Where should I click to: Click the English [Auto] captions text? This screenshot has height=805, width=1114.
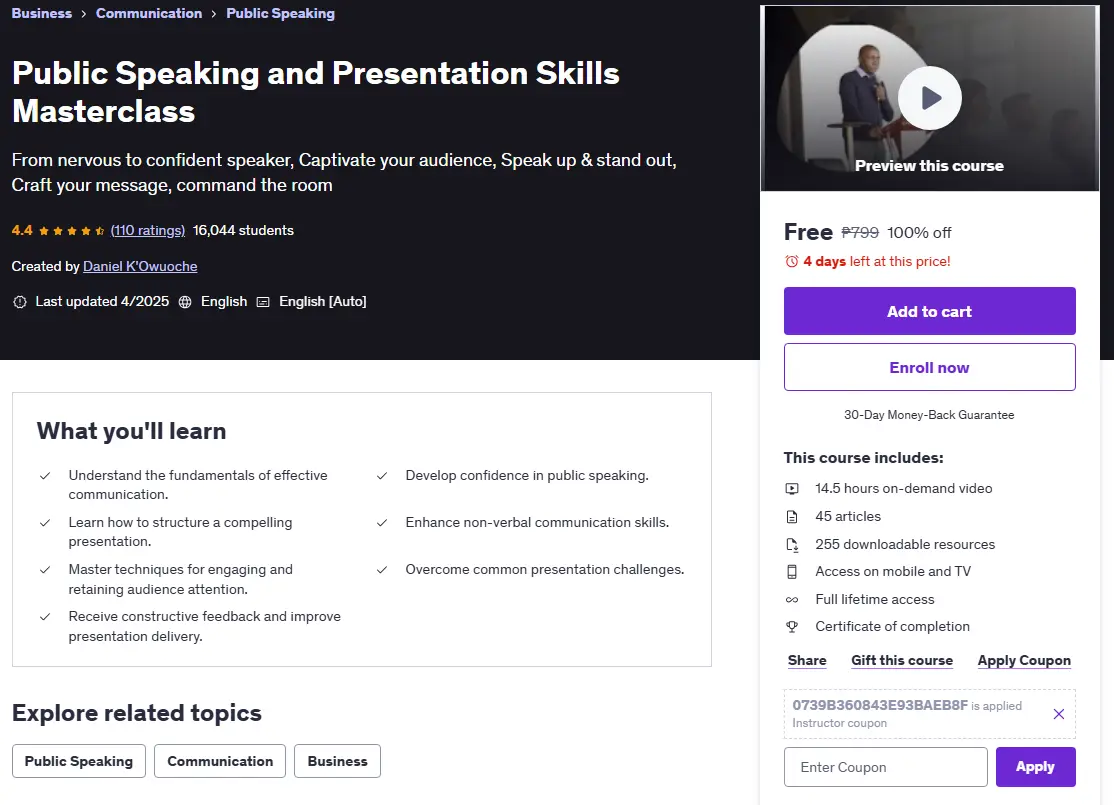[323, 301]
